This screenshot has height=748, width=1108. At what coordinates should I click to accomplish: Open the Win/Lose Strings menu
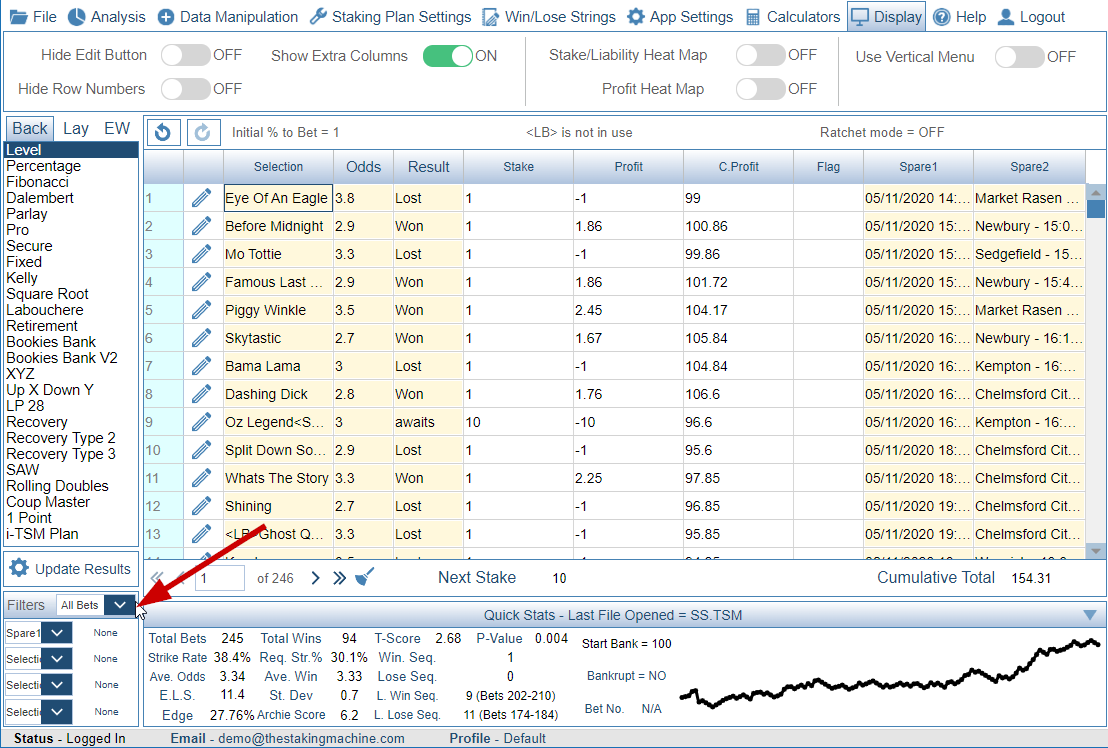[549, 17]
